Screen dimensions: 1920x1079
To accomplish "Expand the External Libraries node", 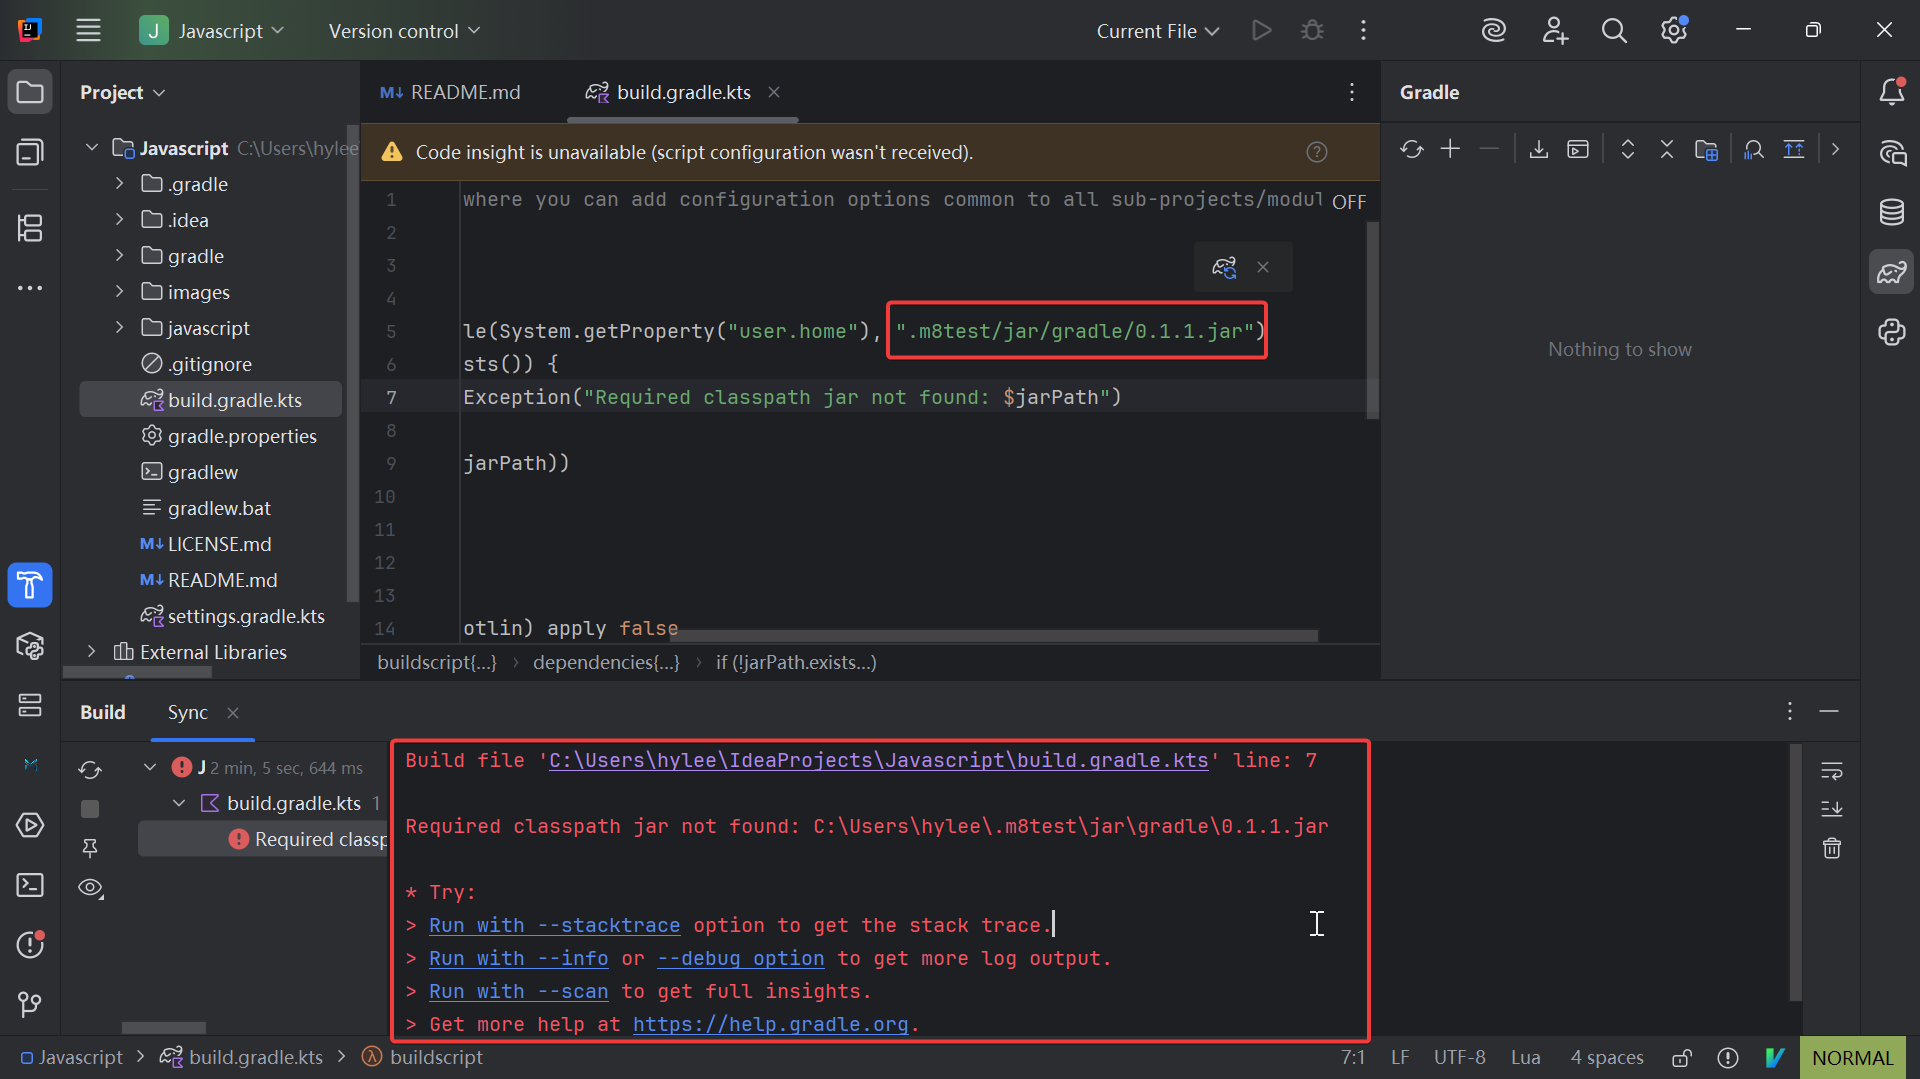I will [91, 651].
